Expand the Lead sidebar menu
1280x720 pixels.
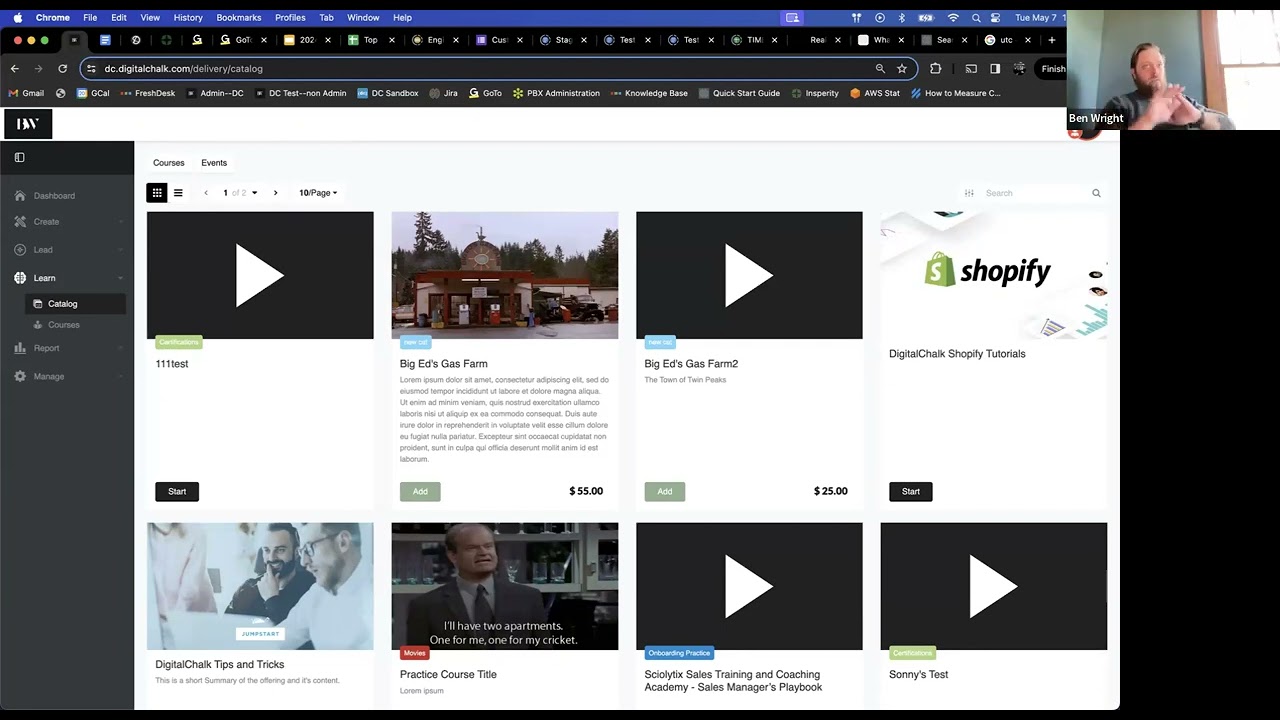(120, 250)
